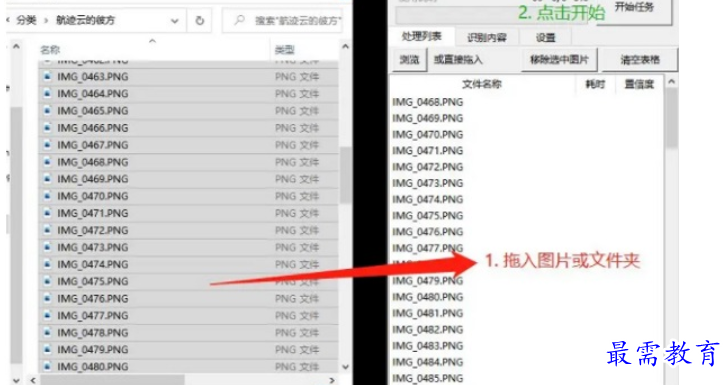728x385 pixels.
Task: Select IMG_0485.PNG in the processing list
Action: pos(428,378)
